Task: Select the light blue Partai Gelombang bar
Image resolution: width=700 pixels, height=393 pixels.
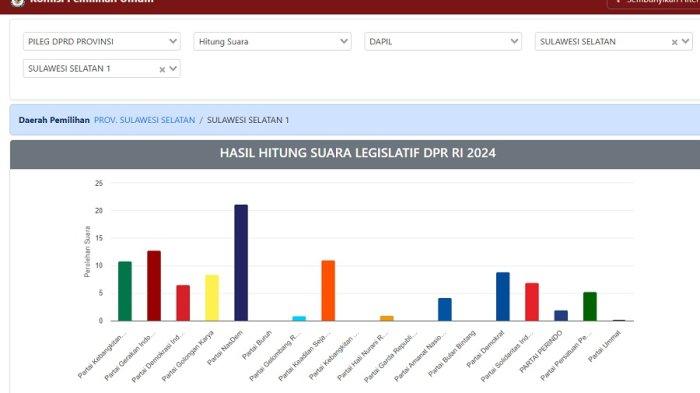Action: [x=299, y=318]
